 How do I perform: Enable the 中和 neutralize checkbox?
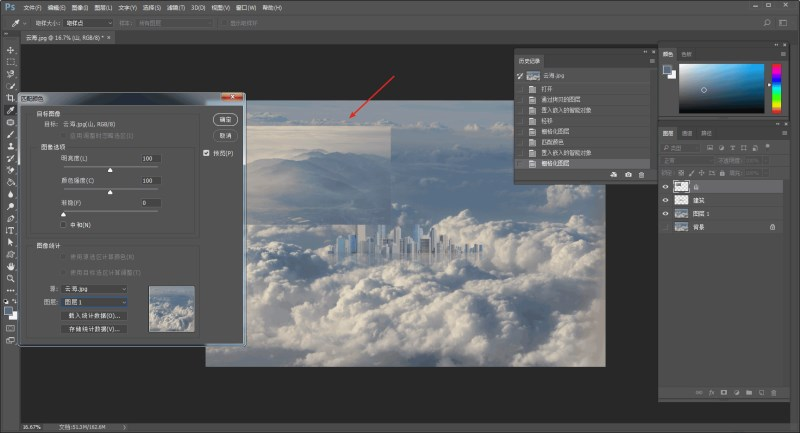(64, 224)
